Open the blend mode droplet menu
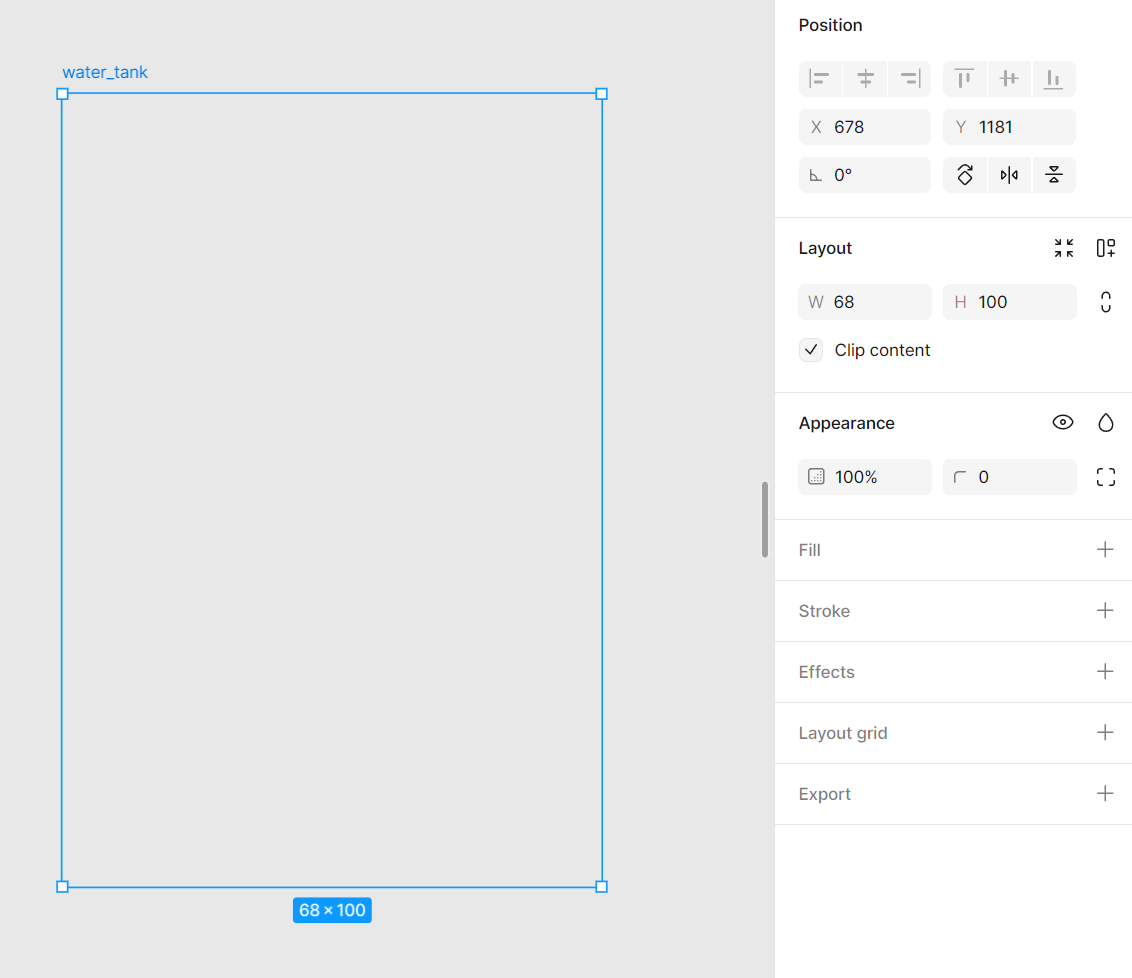This screenshot has width=1132, height=978. pyautogui.click(x=1105, y=423)
